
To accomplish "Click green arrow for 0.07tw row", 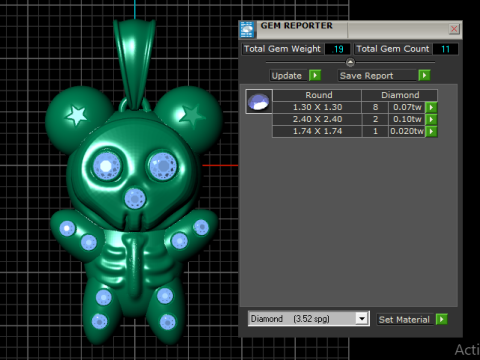I will click(x=431, y=107).
